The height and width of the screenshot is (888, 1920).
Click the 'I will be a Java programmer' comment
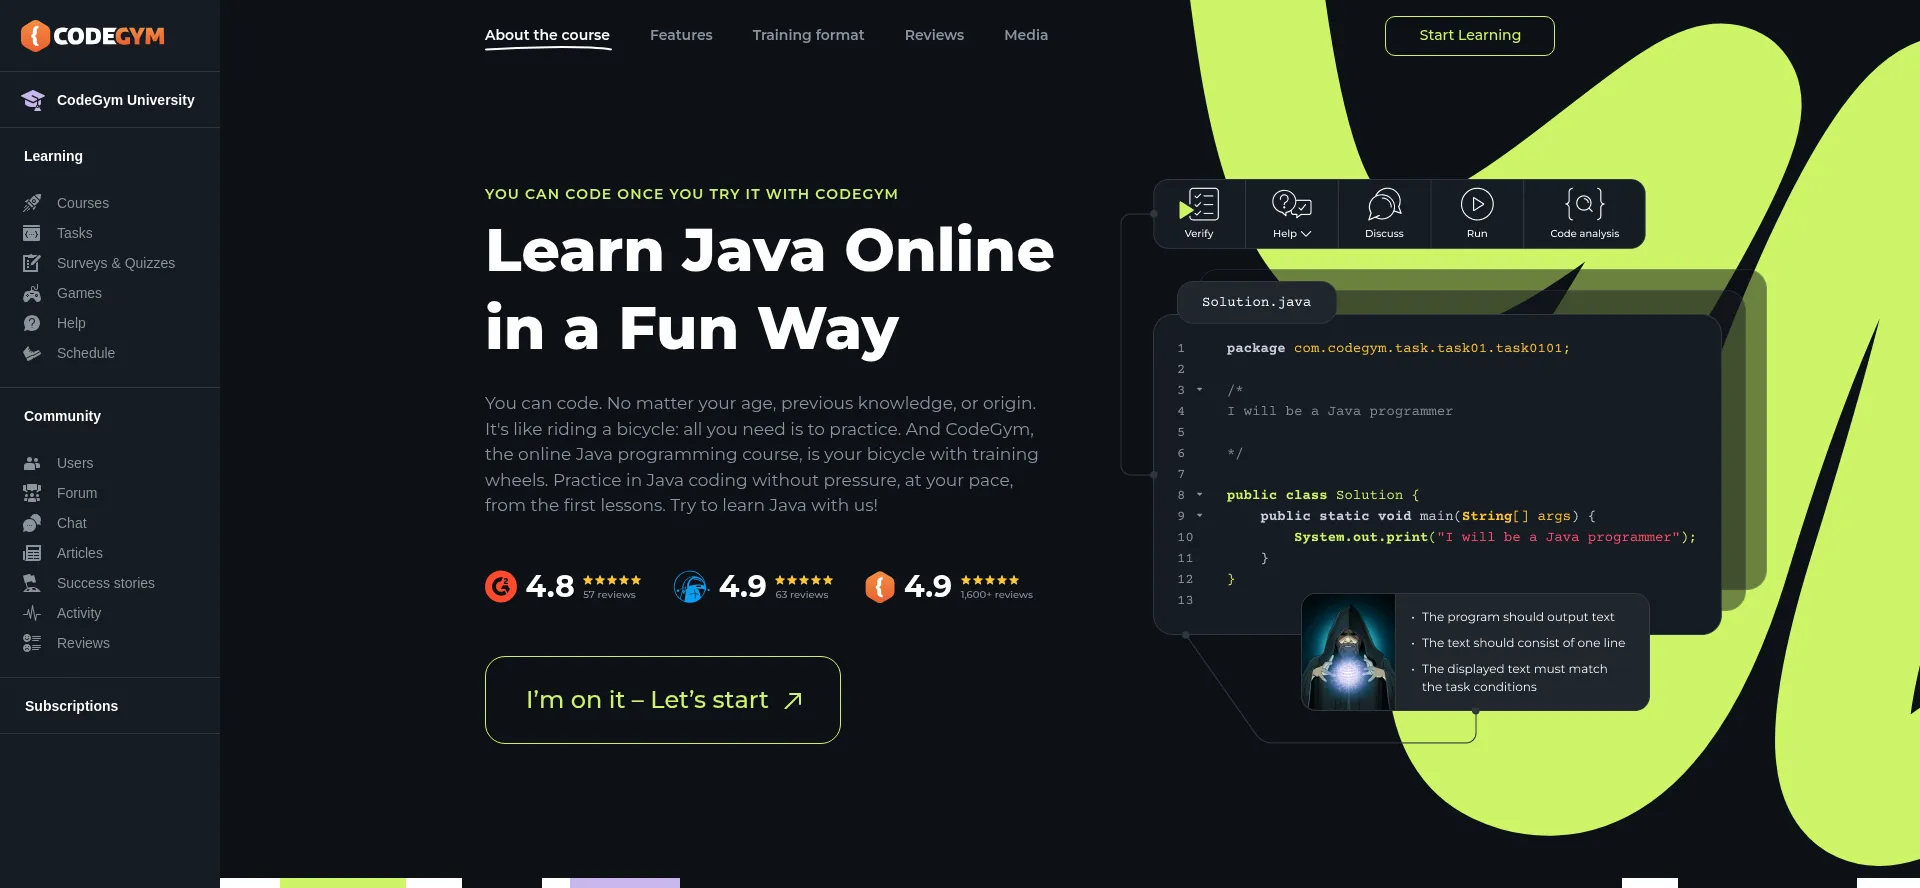(x=1340, y=411)
